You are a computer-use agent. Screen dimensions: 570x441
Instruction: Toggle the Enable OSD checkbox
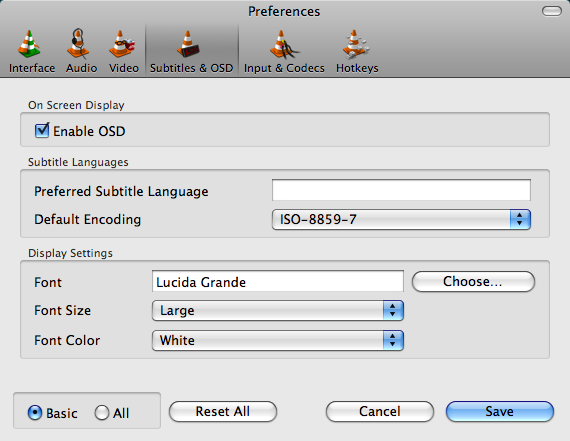coord(42,131)
